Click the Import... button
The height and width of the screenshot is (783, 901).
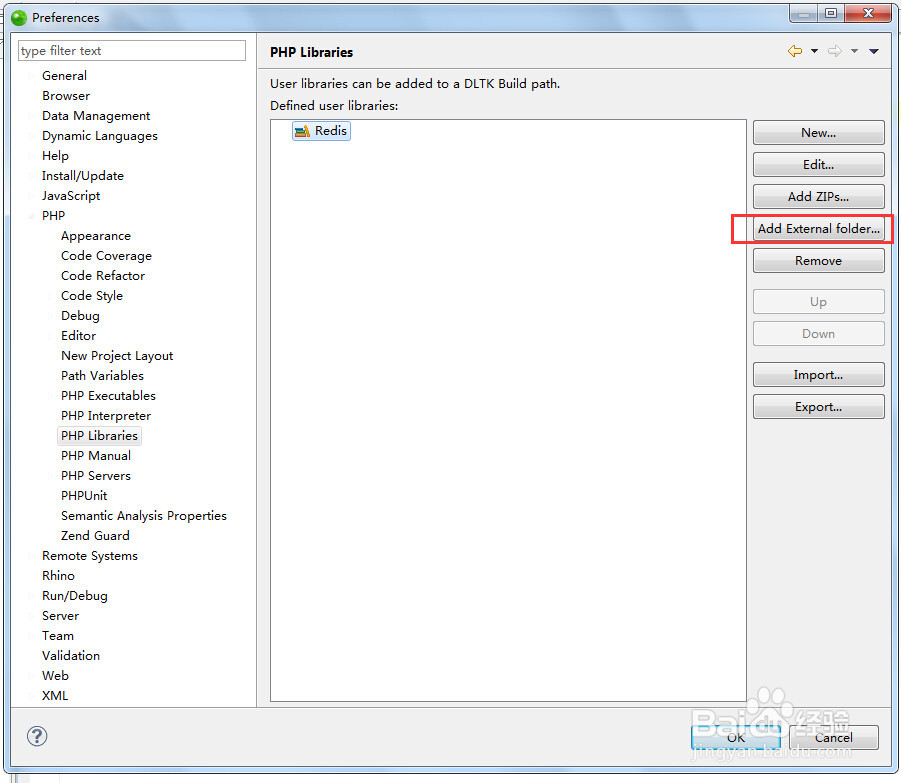pyautogui.click(x=818, y=375)
